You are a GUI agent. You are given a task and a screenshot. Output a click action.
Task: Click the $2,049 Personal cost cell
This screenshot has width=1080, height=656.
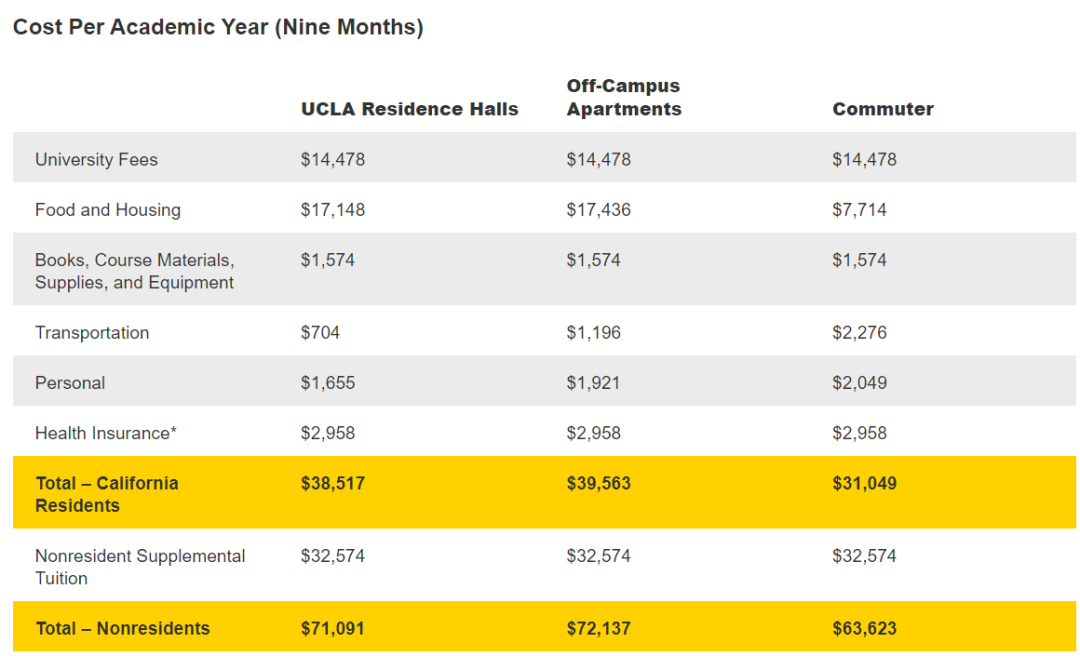click(x=860, y=382)
